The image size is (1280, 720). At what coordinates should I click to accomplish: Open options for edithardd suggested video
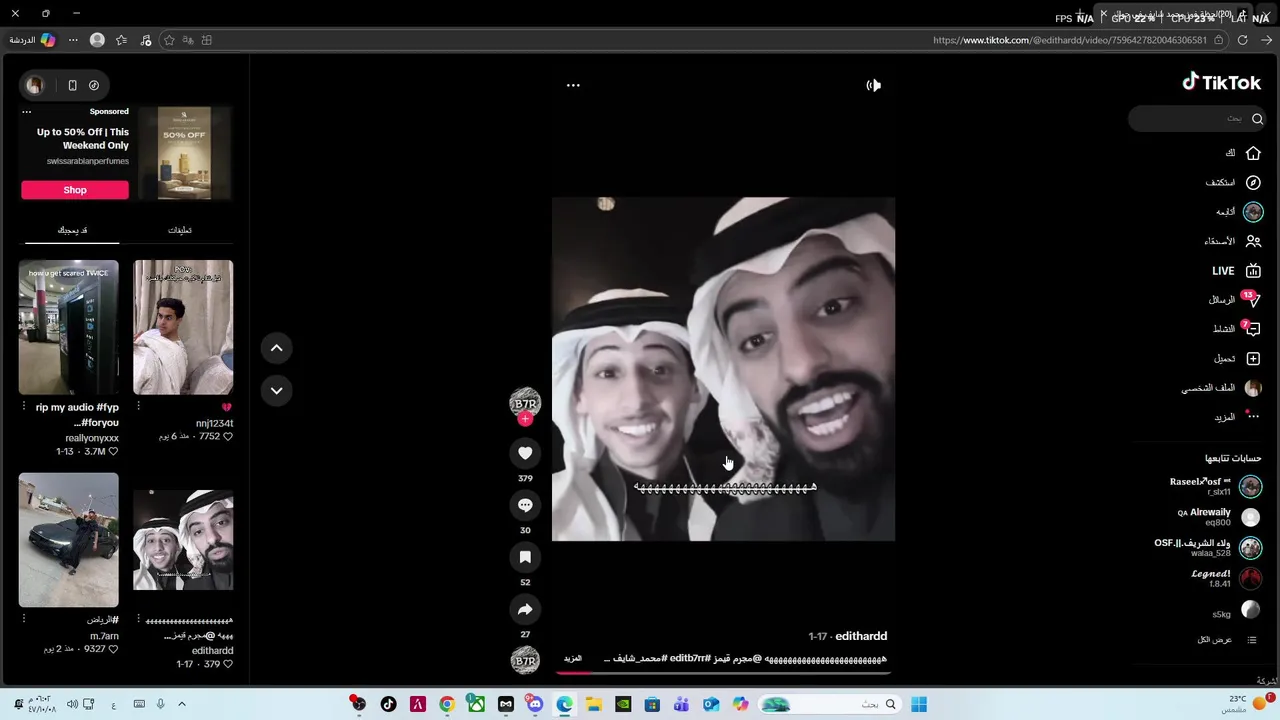(x=139, y=619)
